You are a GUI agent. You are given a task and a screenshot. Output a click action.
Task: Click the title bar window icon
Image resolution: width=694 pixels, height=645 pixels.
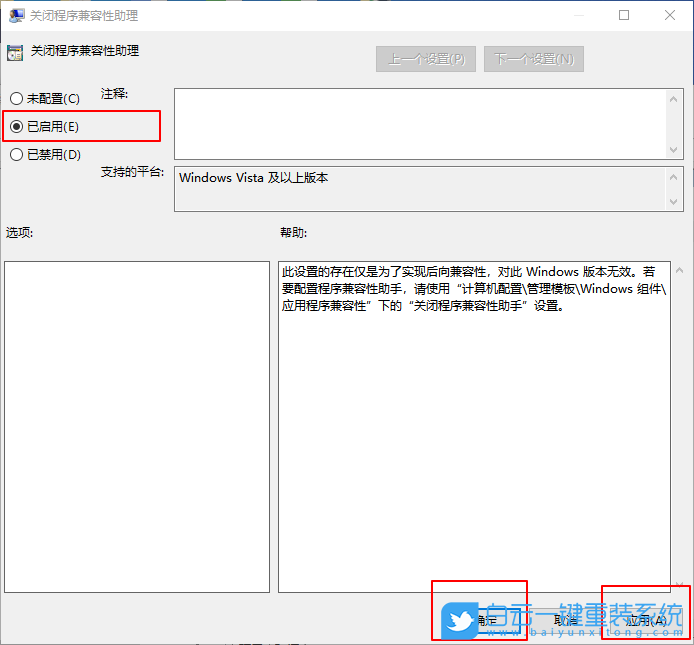click(17, 15)
